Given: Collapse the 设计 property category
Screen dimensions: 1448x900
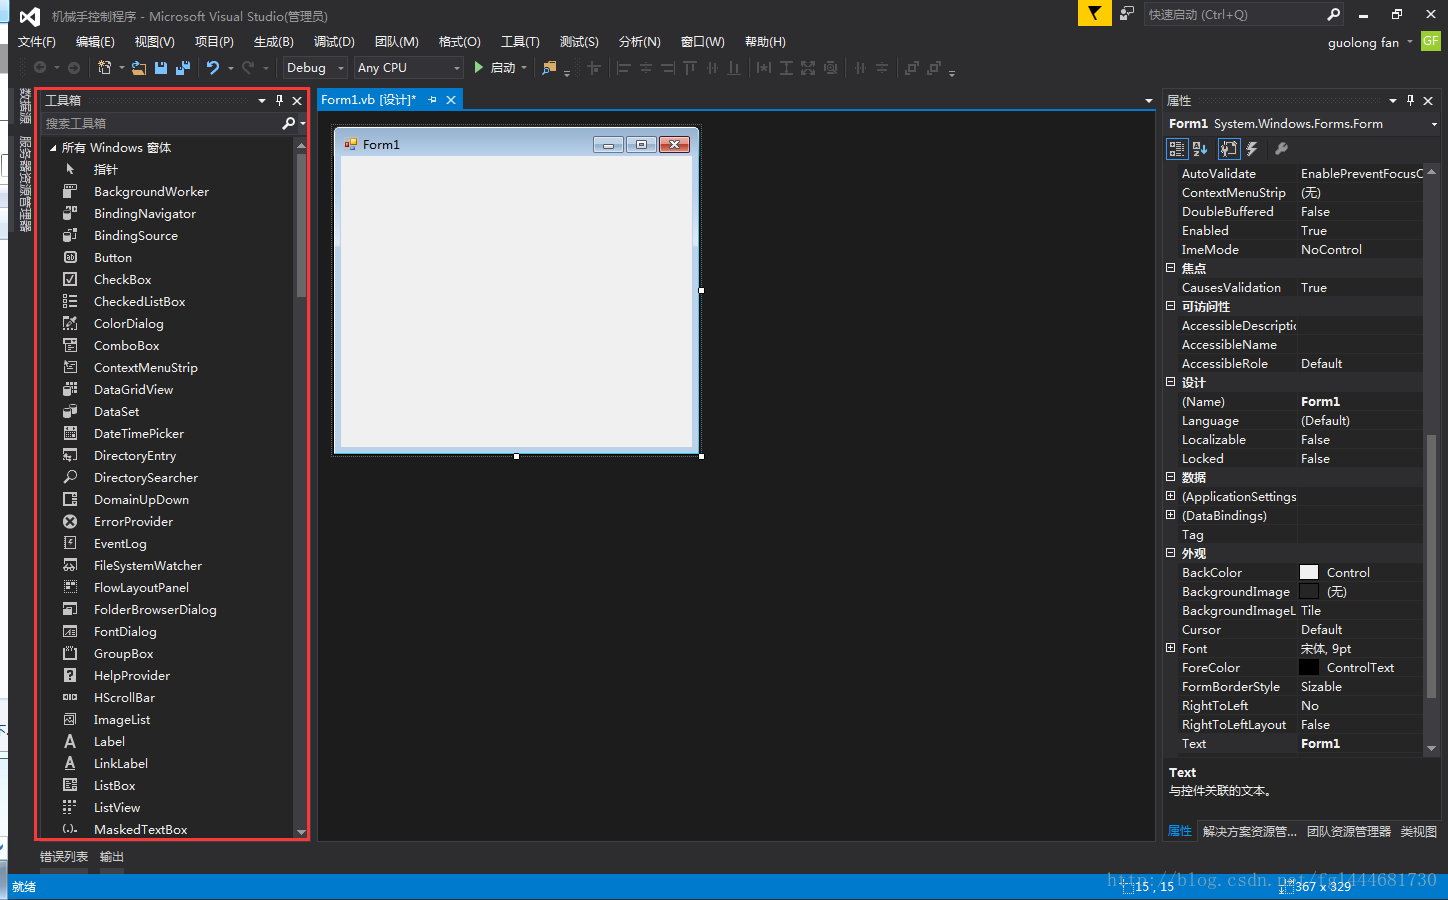Looking at the screenshot, I should [1170, 382].
